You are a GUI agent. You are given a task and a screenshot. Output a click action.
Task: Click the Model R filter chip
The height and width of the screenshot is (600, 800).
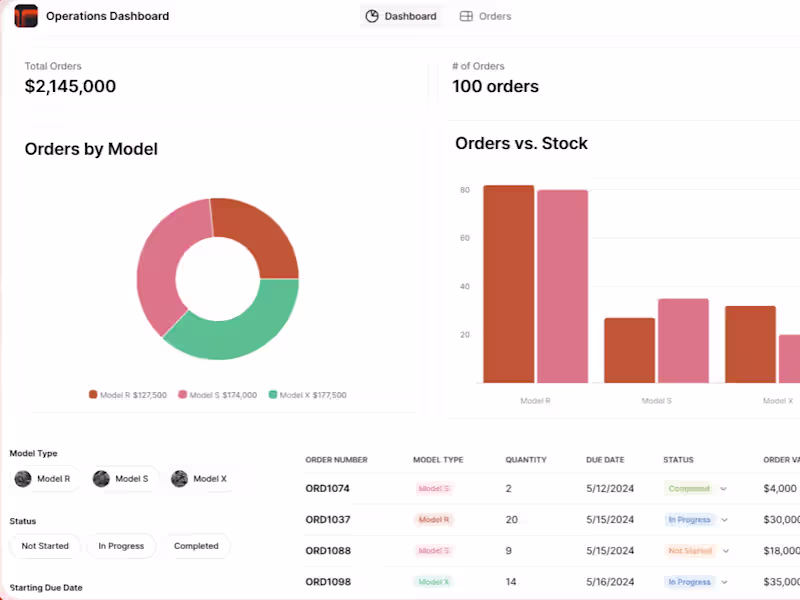[x=44, y=479]
